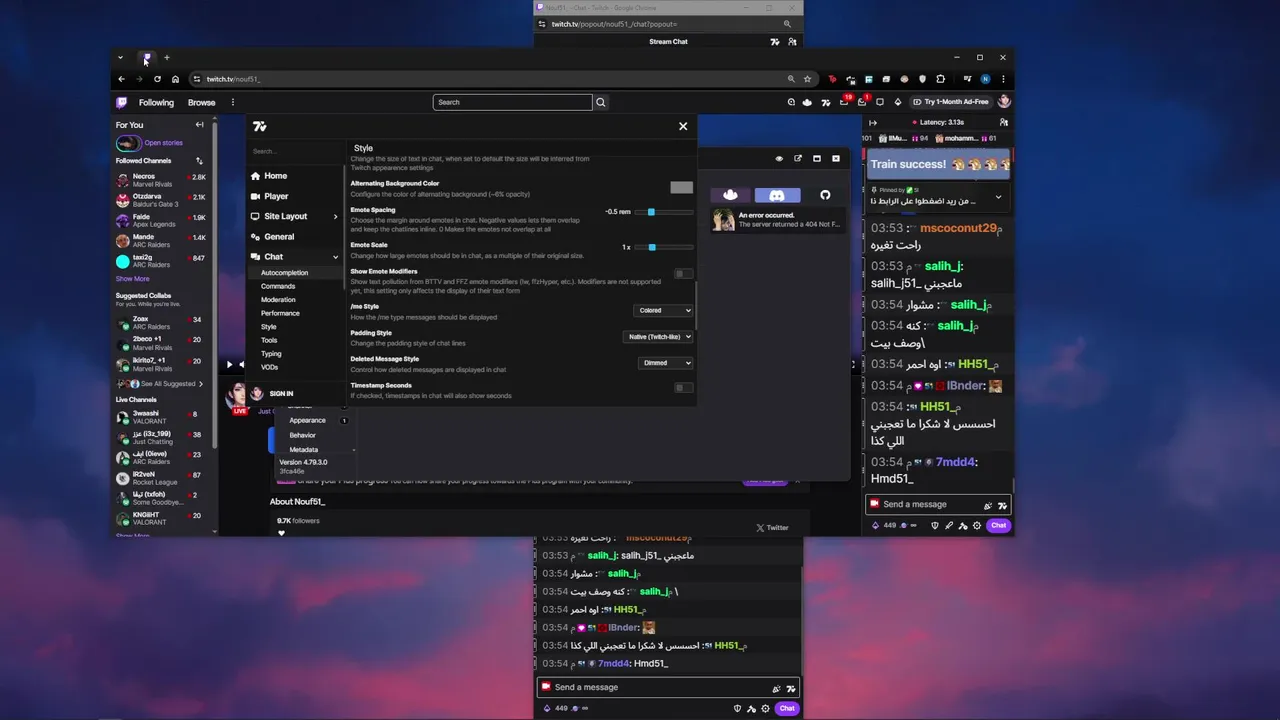This screenshot has height=720, width=1280.
Task: Open the Following tab
Action: point(156,102)
